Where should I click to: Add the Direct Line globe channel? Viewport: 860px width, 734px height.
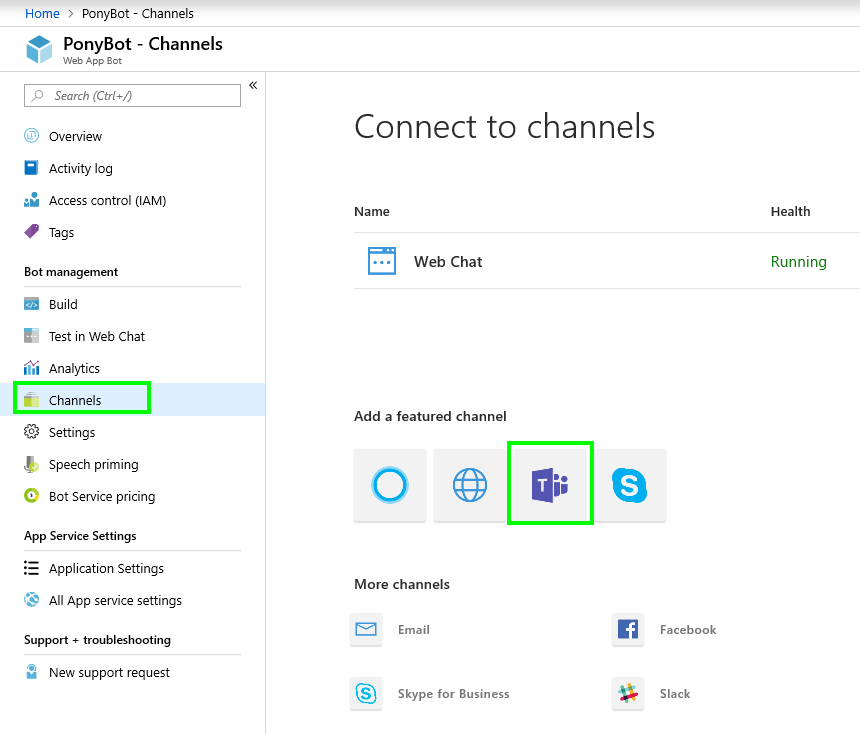tap(469, 485)
